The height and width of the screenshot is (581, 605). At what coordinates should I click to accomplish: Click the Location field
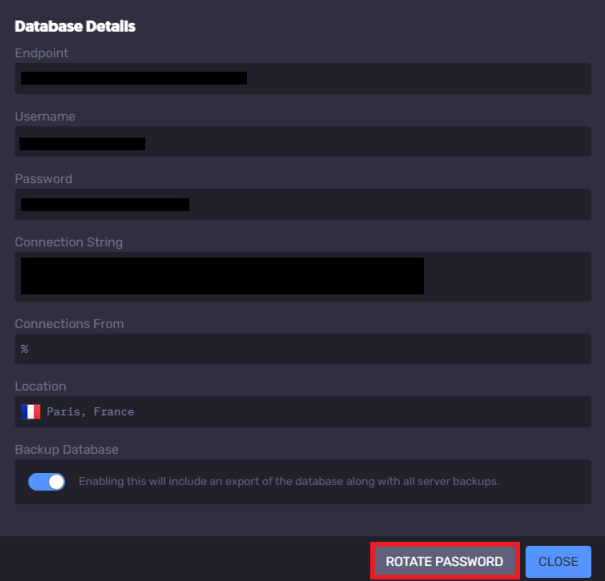pos(302,411)
